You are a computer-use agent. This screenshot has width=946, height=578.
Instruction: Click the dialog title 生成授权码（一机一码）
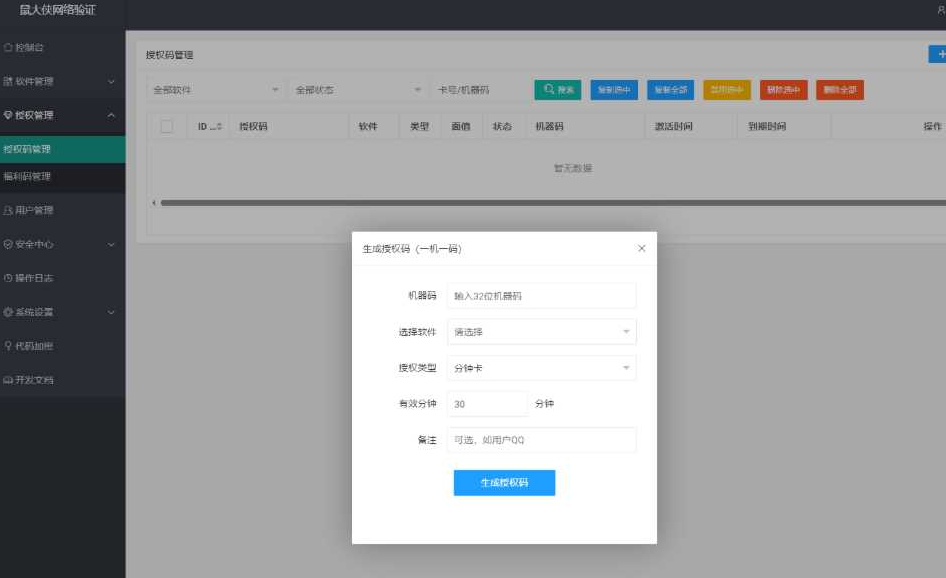[x=412, y=249]
